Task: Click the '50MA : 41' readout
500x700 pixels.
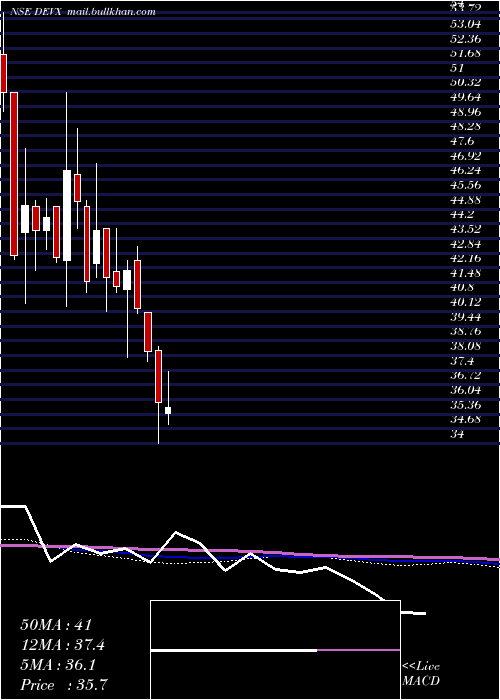Action: (x=56, y=625)
